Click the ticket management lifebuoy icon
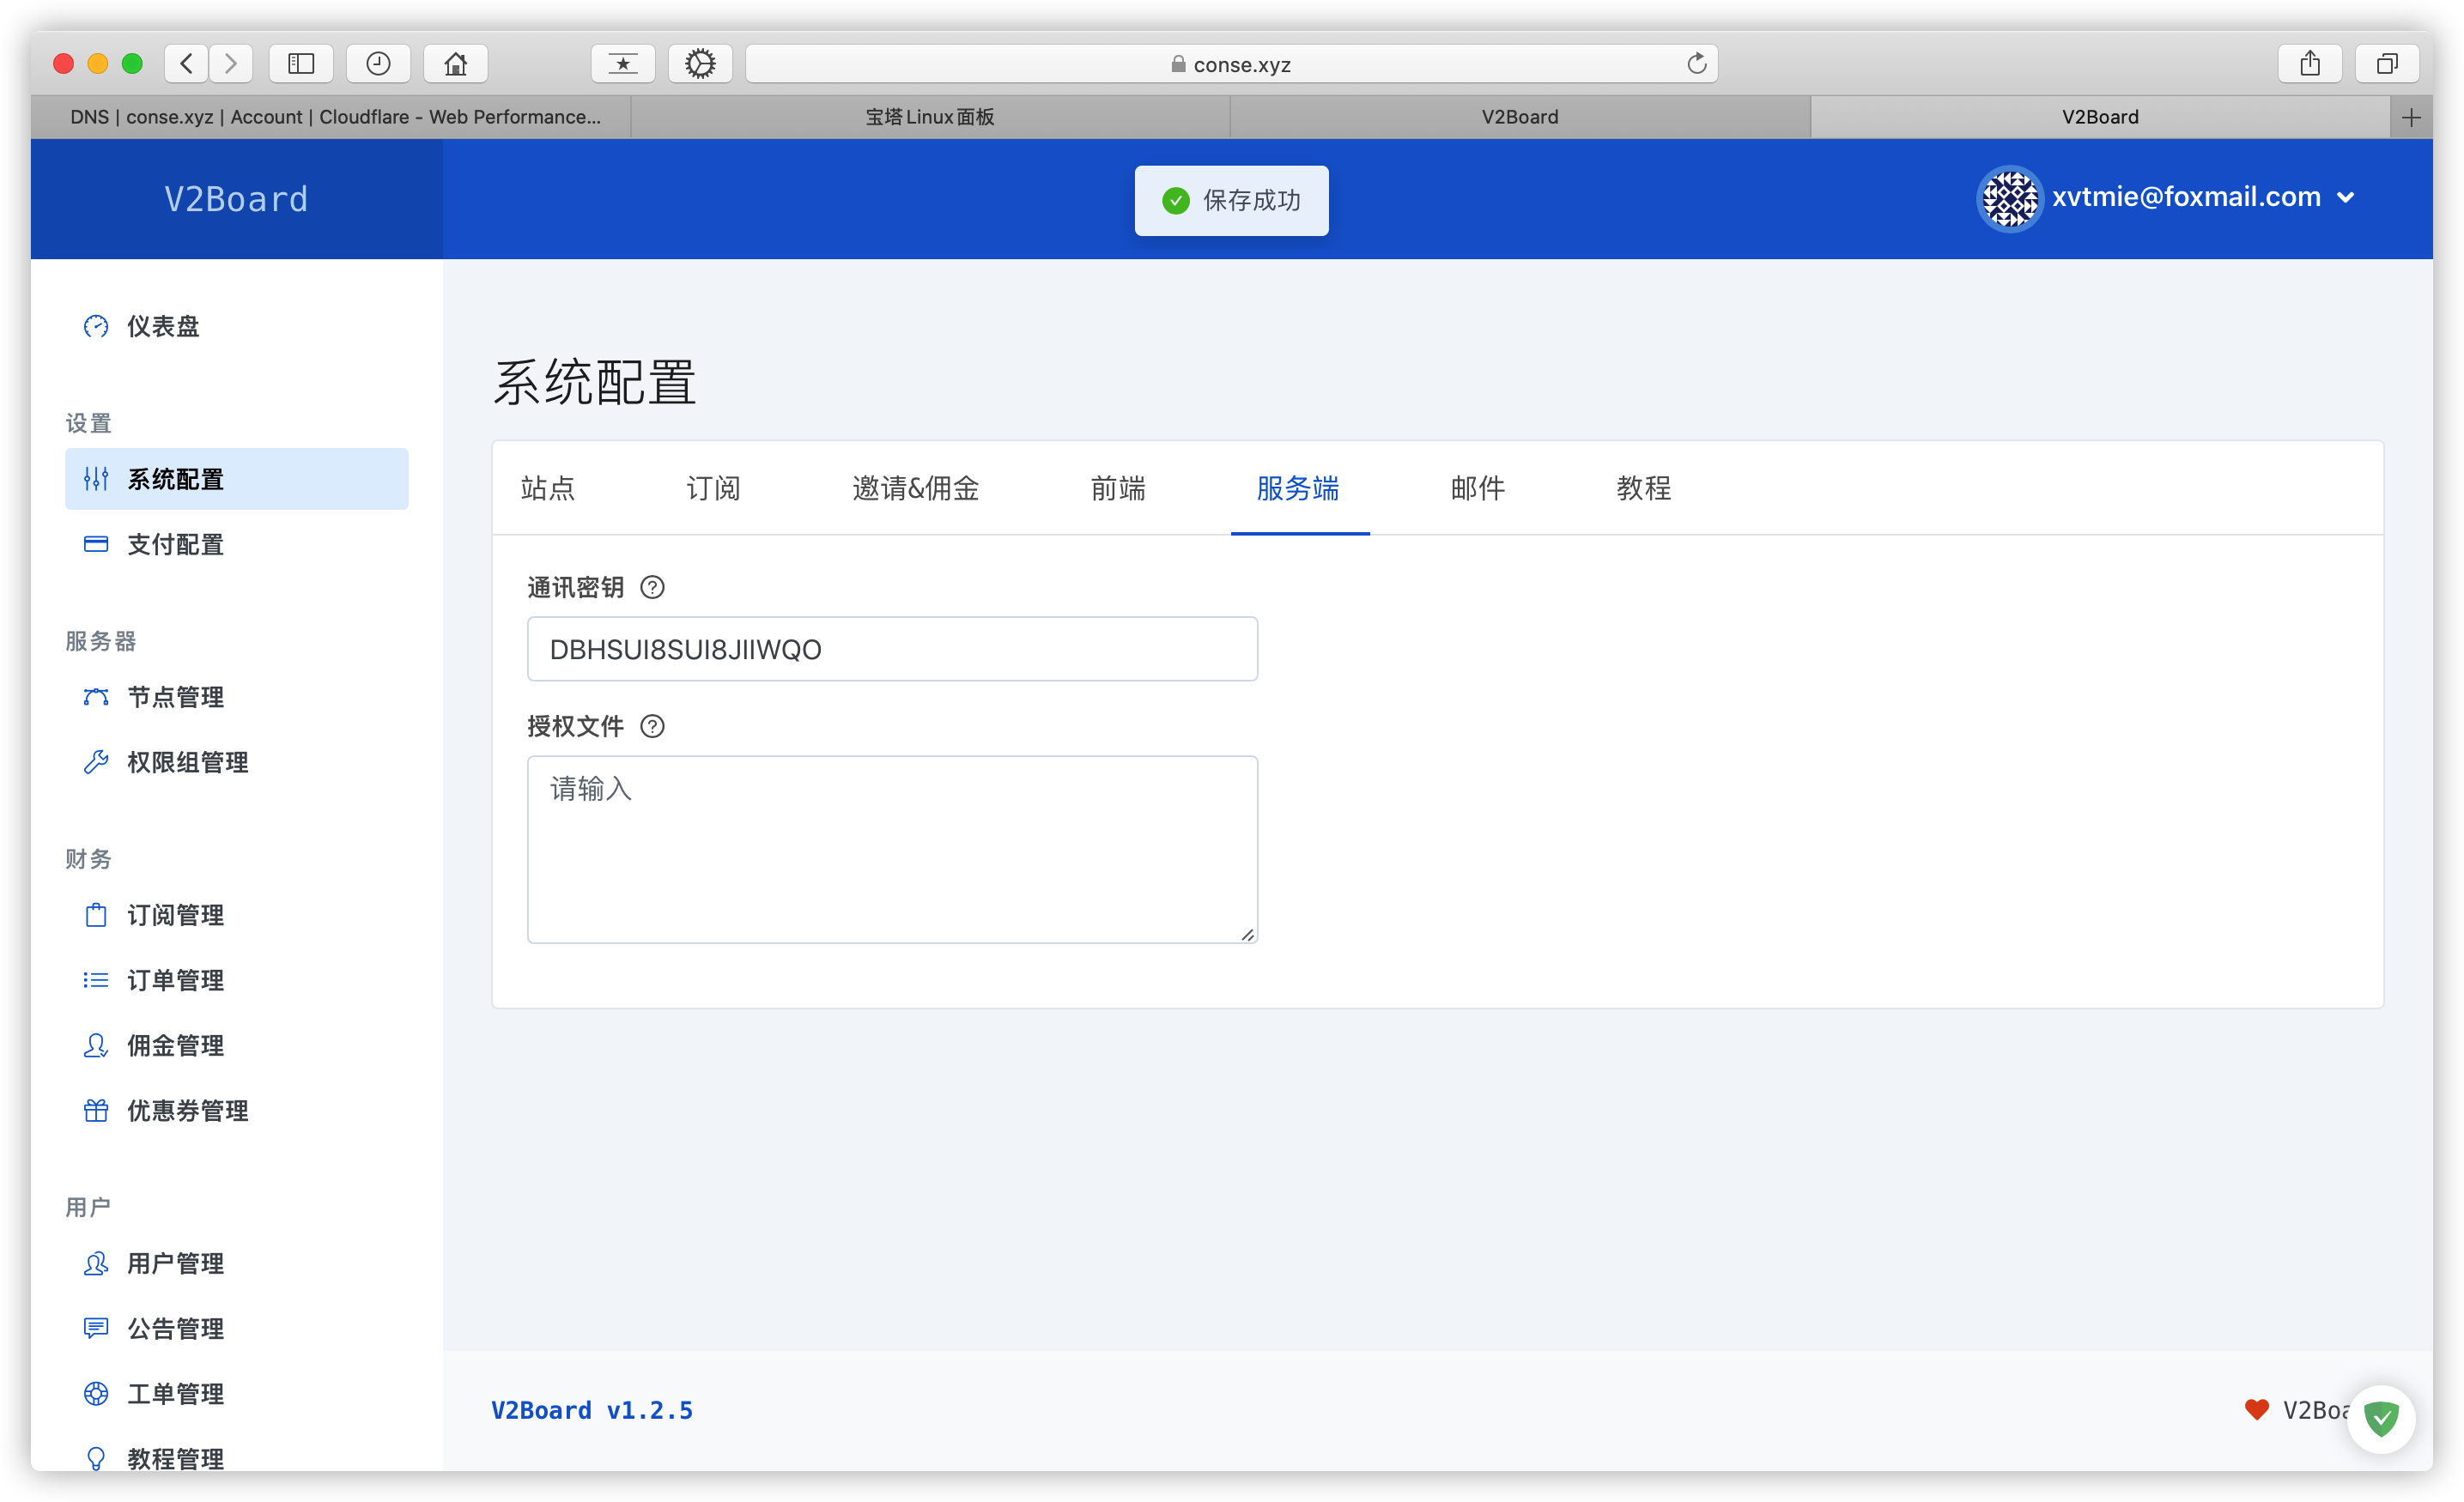 click(96, 1393)
